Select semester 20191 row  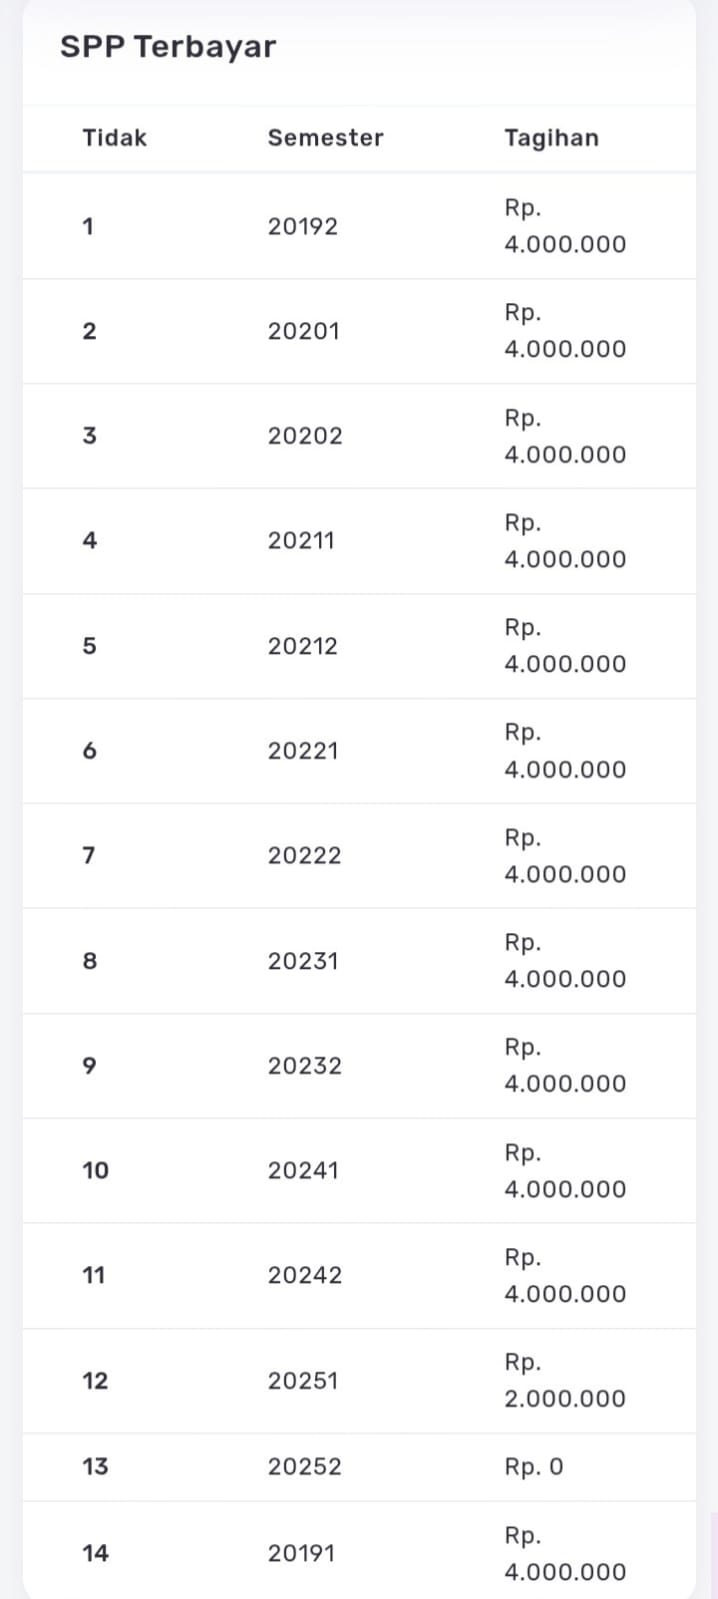pos(301,1554)
